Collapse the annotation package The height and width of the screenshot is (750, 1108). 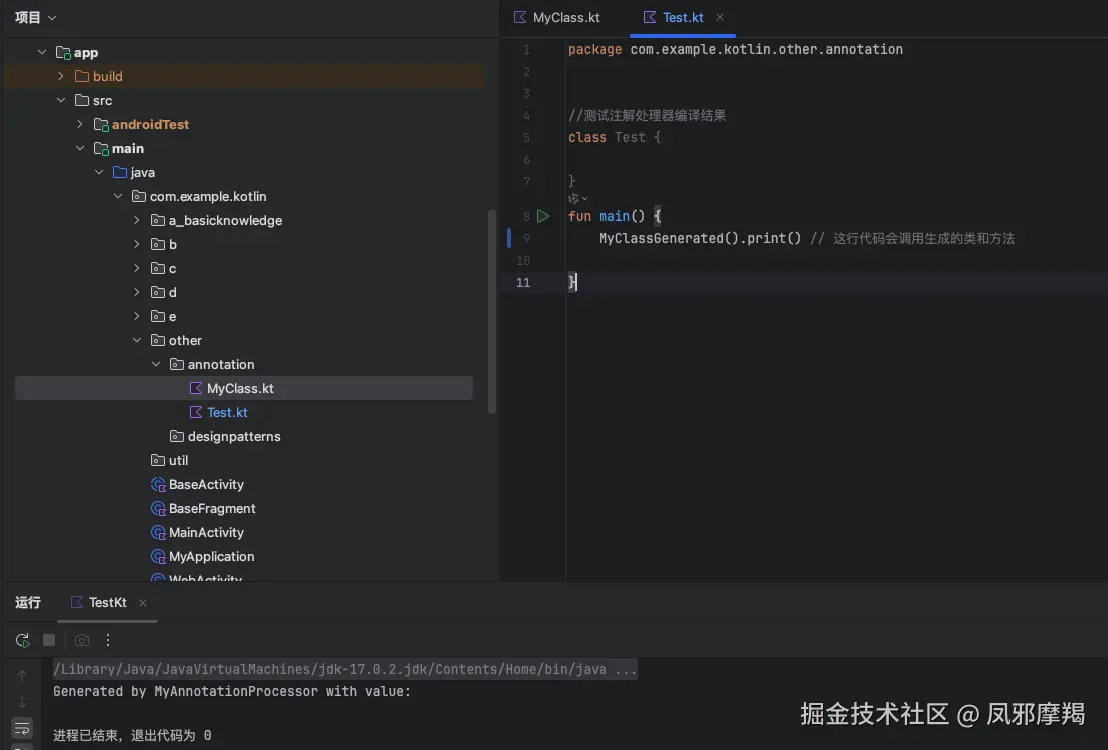[x=156, y=365]
